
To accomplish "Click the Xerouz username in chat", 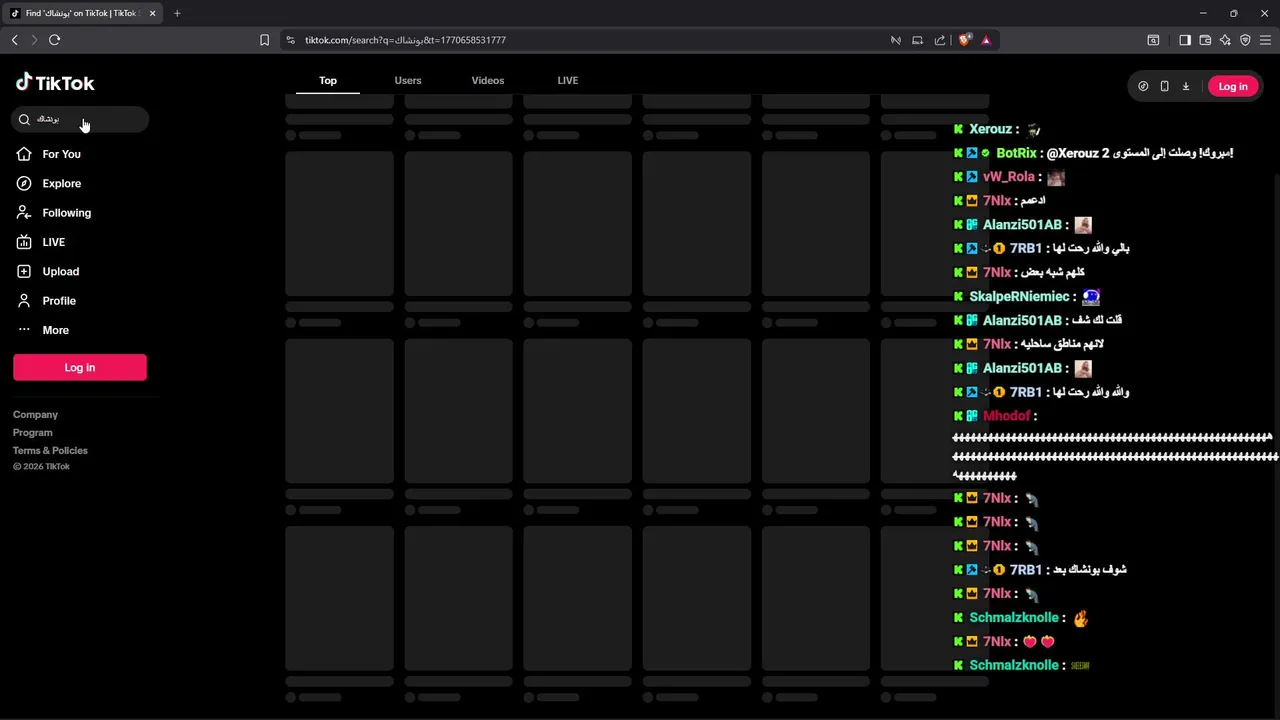I will [991, 129].
